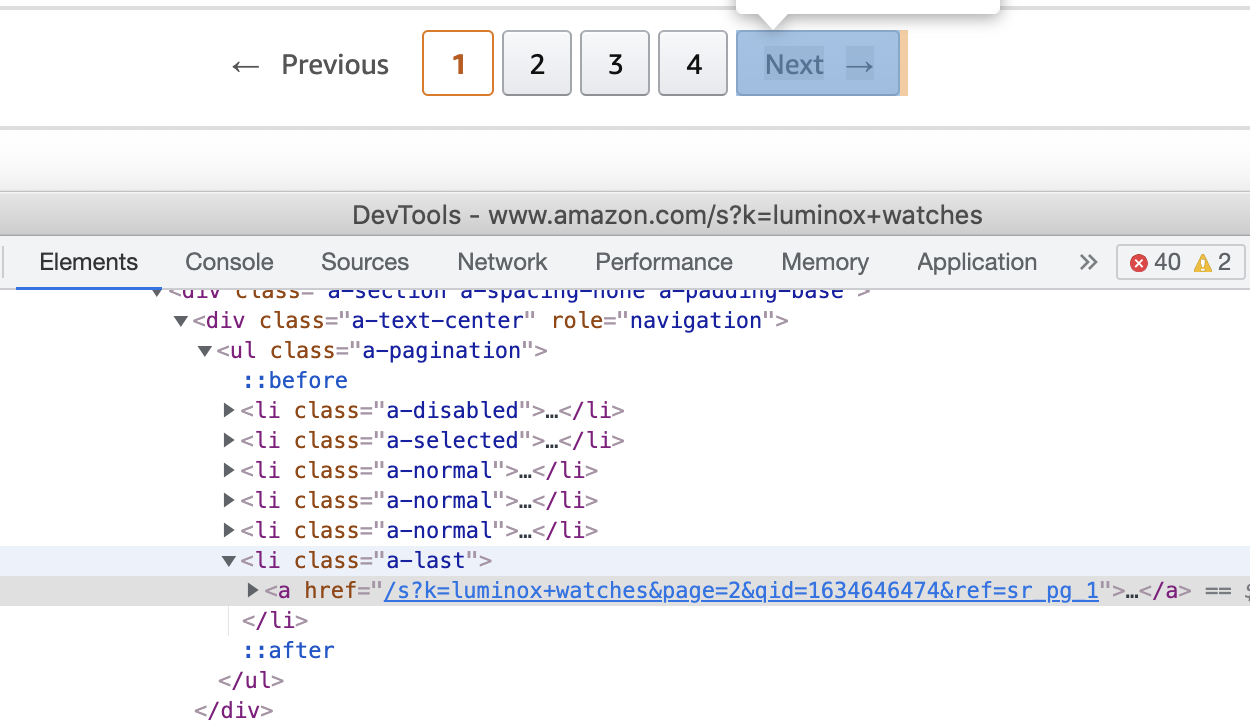Collapse the ul a-pagination node
Screen dimensions: 1250x724
click(205, 351)
